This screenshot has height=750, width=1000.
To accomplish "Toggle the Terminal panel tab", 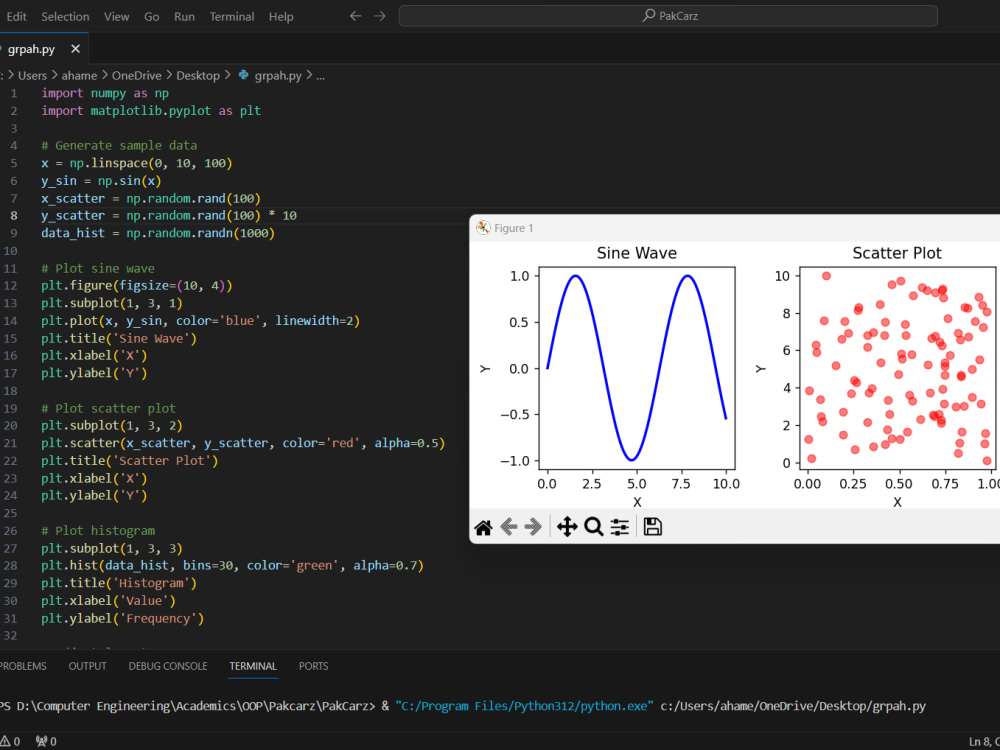I will click(x=252, y=666).
